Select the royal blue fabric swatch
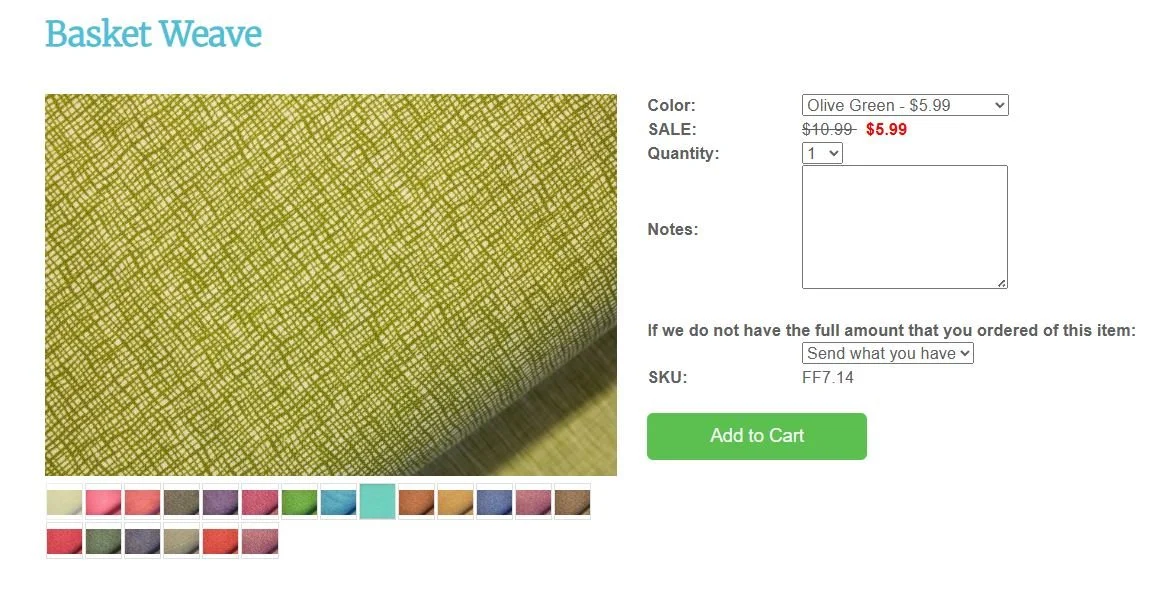This screenshot has height=597, width=1162. point(494,501)
